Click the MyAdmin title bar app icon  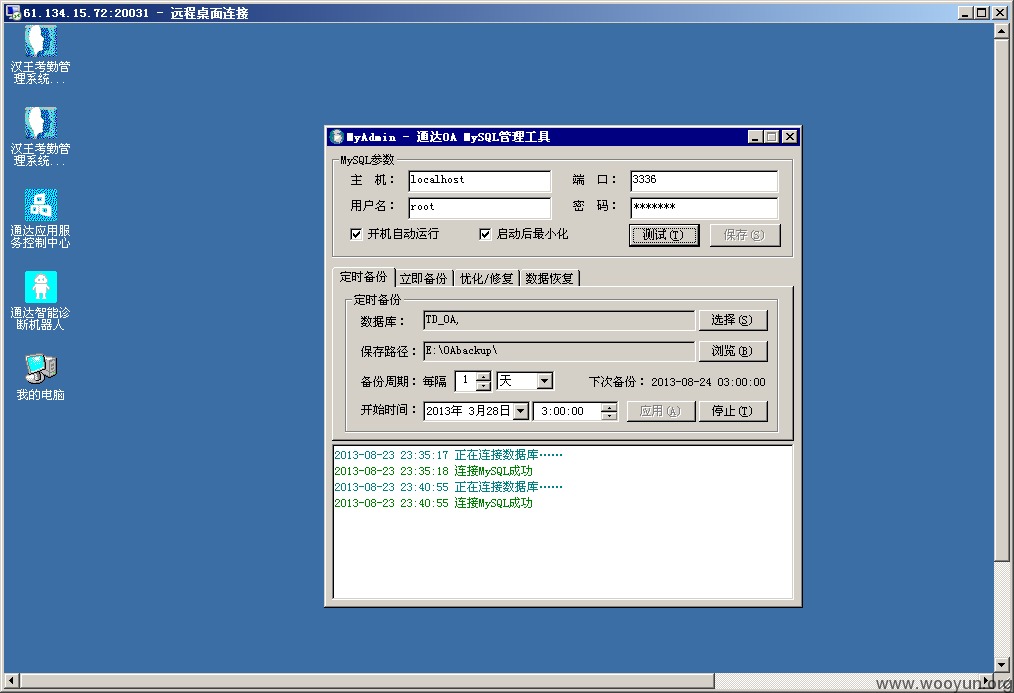(336, 137)
